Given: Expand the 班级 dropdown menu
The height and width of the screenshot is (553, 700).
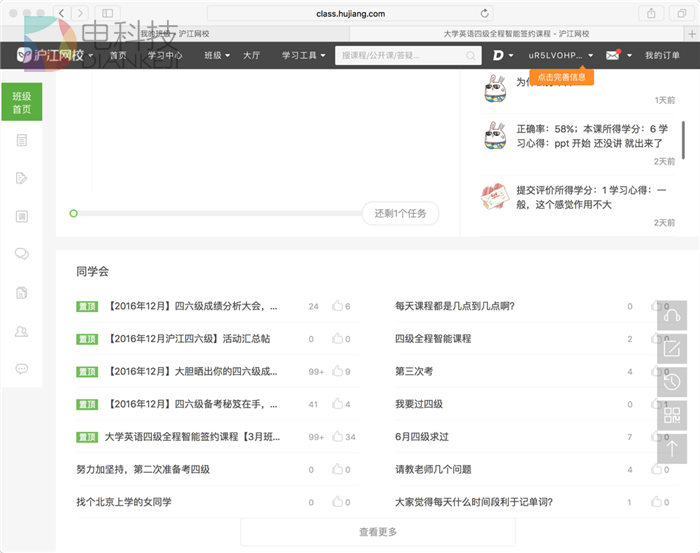Looking at the screenshot, I should pyautogui.click(x=217, y=55).
